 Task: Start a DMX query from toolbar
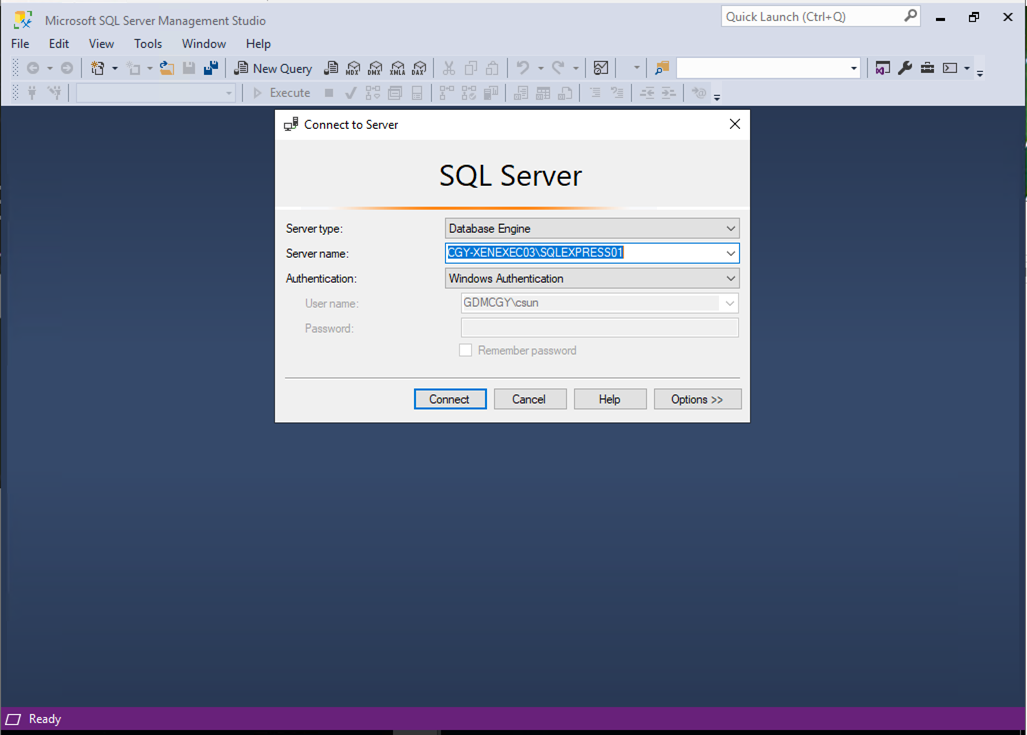coord(375,68)
